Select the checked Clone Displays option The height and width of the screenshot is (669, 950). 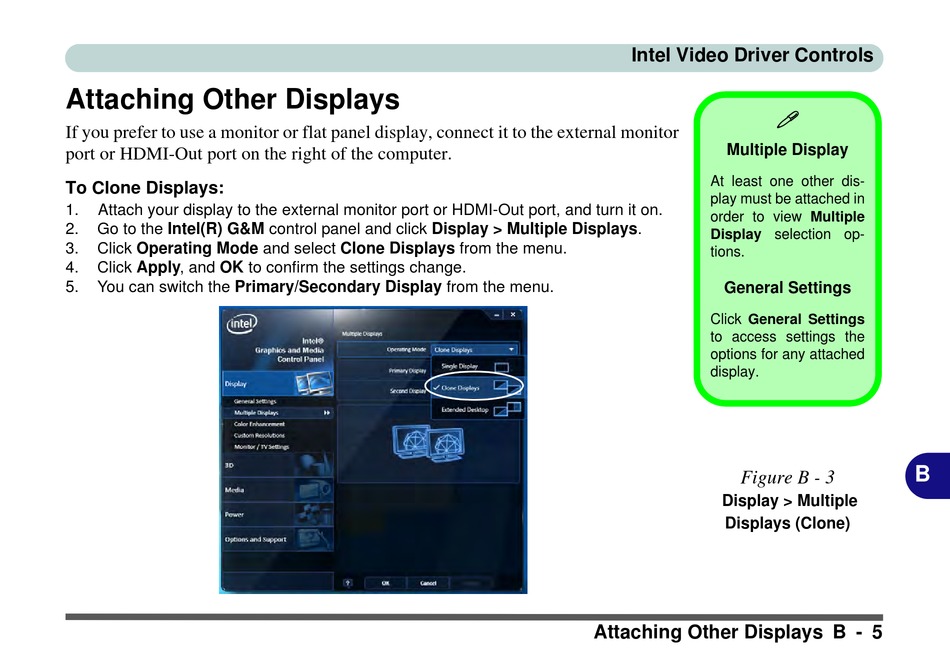pyautogui.click(x=477, y=388)
